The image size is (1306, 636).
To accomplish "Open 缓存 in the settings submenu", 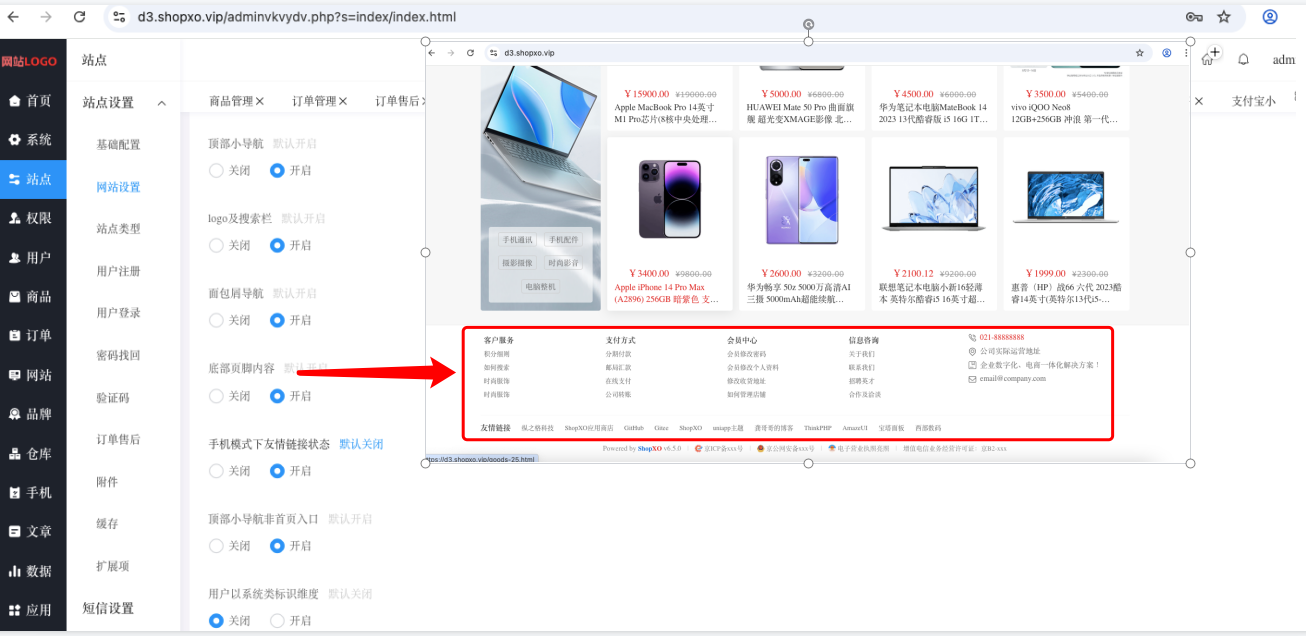I will tap(107, 523).
